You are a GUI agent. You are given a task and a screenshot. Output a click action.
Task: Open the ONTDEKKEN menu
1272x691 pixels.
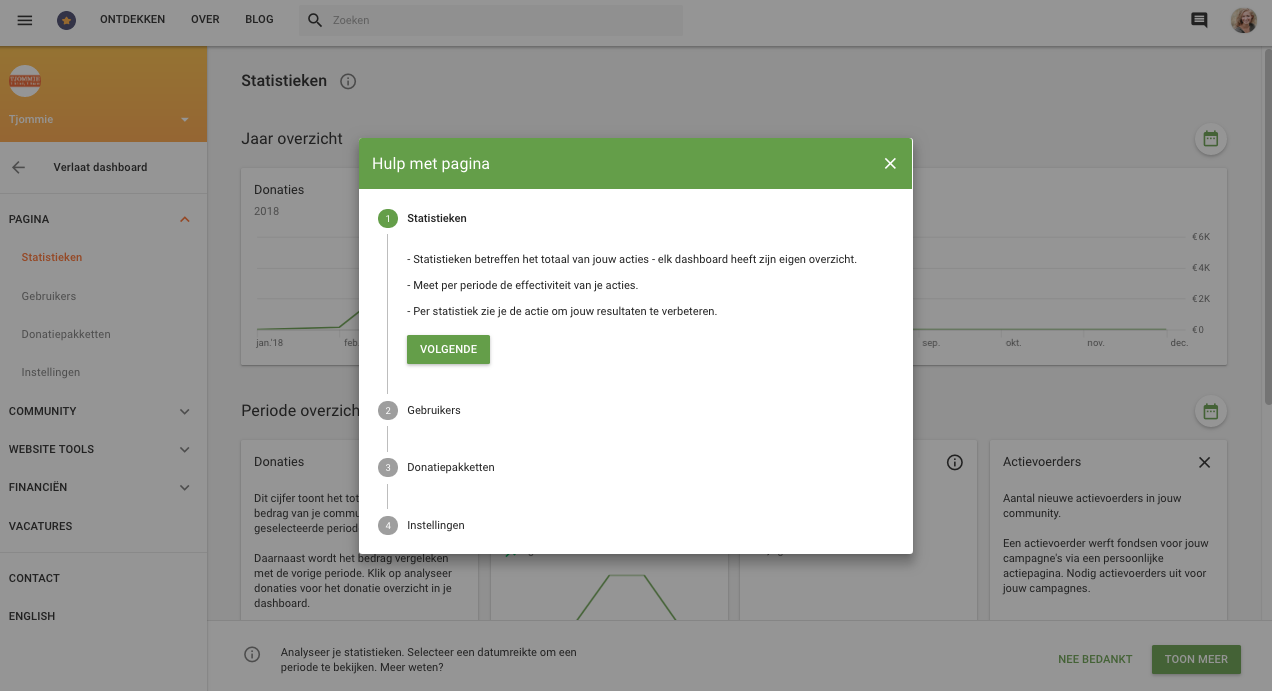pyautogui.click(x=133, y=19)
